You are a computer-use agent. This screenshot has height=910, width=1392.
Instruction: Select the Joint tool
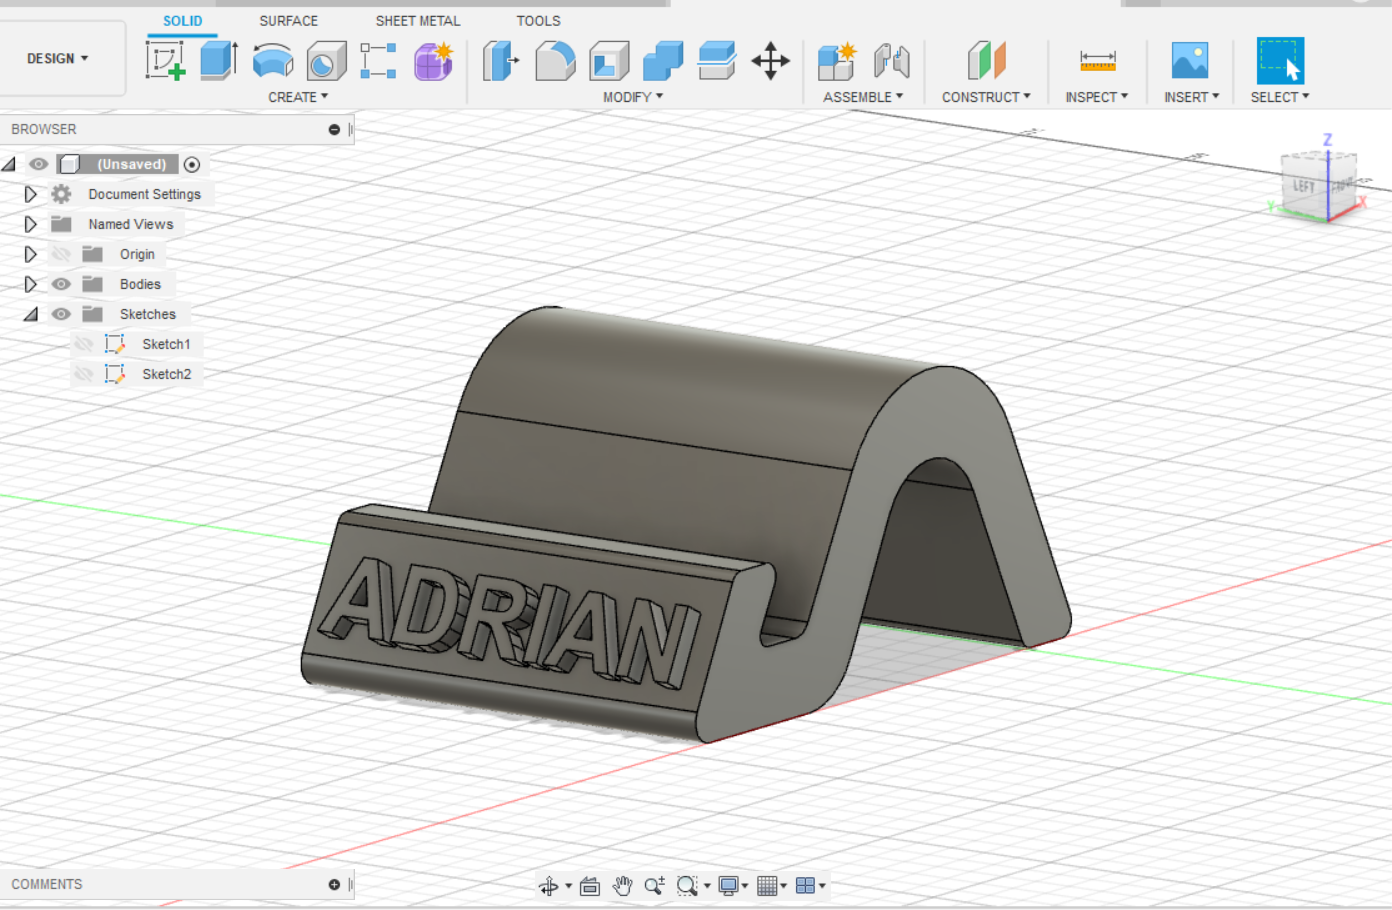891,61
